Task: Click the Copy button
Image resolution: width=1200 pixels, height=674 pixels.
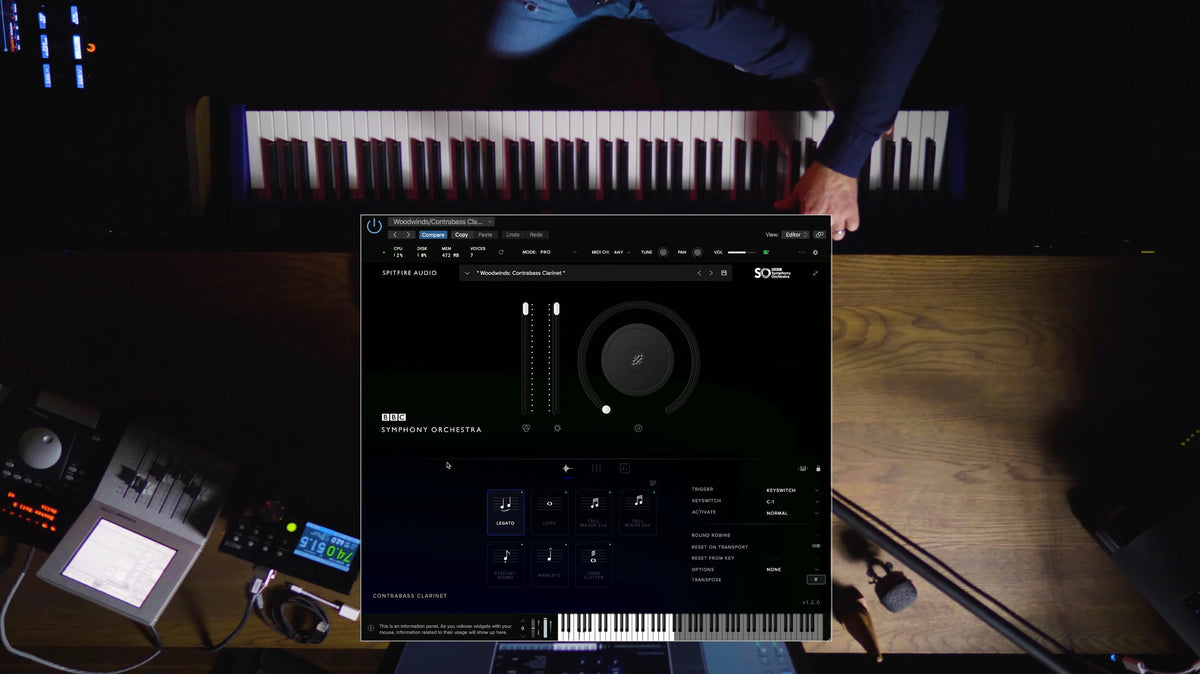Action: tap(461, 235)
